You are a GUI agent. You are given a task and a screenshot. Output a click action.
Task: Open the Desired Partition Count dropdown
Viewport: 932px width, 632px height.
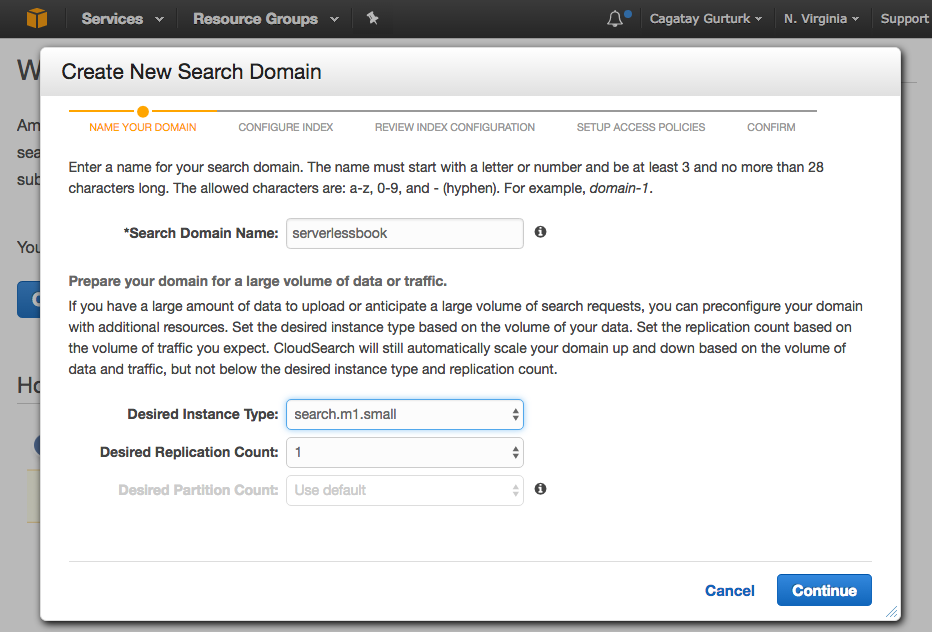[x=405, y=490]
